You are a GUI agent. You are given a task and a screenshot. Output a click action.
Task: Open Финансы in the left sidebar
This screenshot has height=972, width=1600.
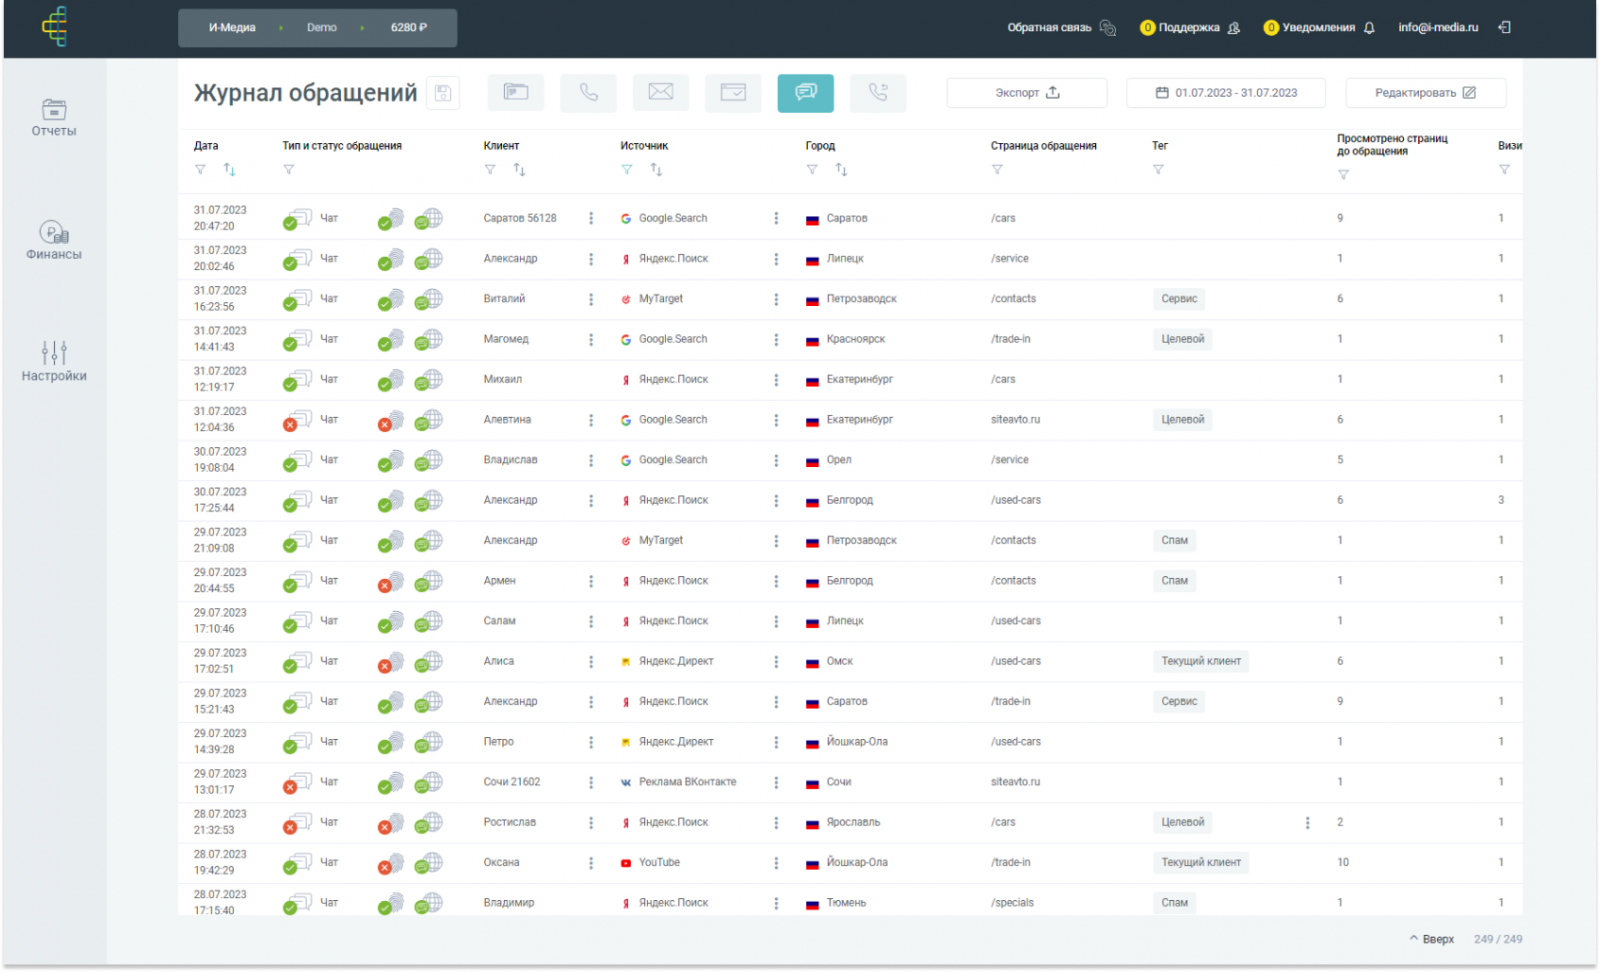tap(54, 241)
